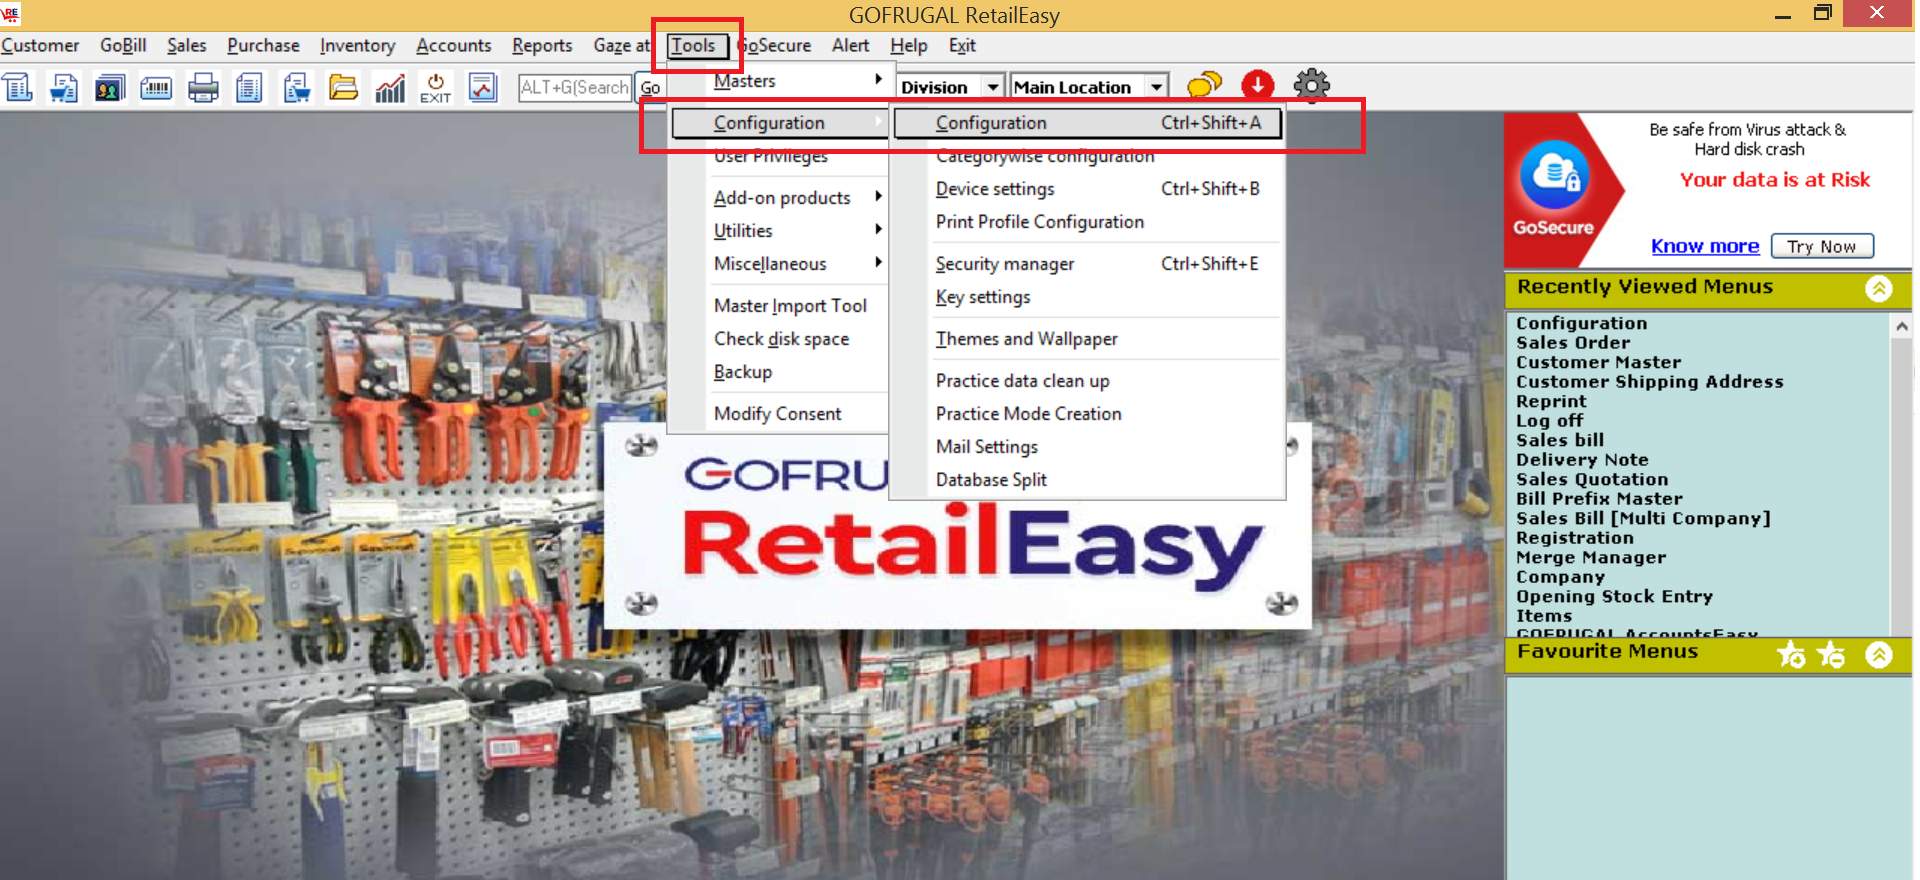Image resolution: width=1920 pixels, height=880 pixels.
Task: Choose Practice data clean up
Action: click(1088, 381)
